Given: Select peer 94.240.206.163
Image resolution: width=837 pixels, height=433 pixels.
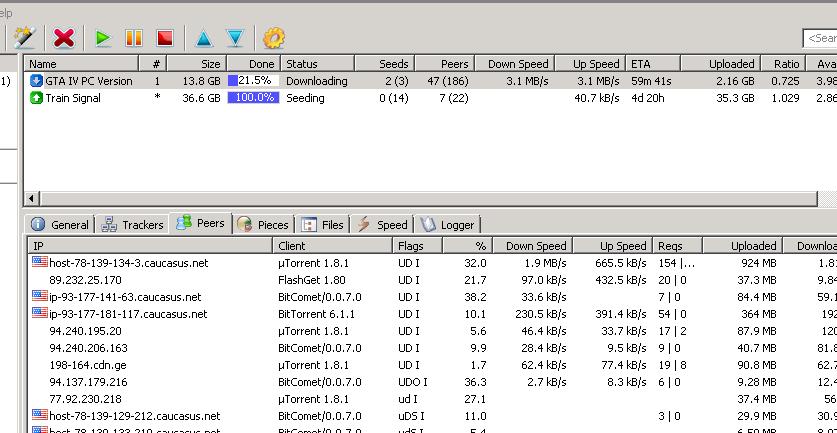Looking at the screenshot, I should pyautogui.click(x=89, y=349).
